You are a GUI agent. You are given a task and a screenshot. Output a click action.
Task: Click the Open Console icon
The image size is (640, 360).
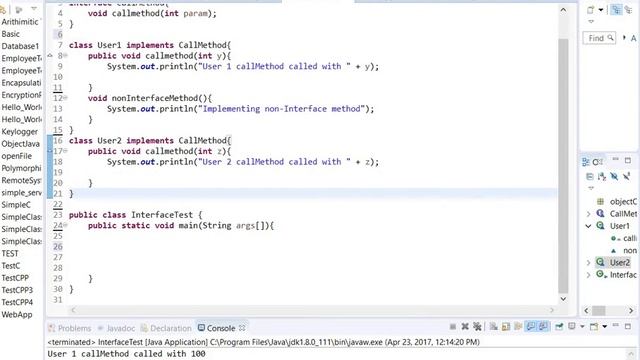(x=594, y=327)
